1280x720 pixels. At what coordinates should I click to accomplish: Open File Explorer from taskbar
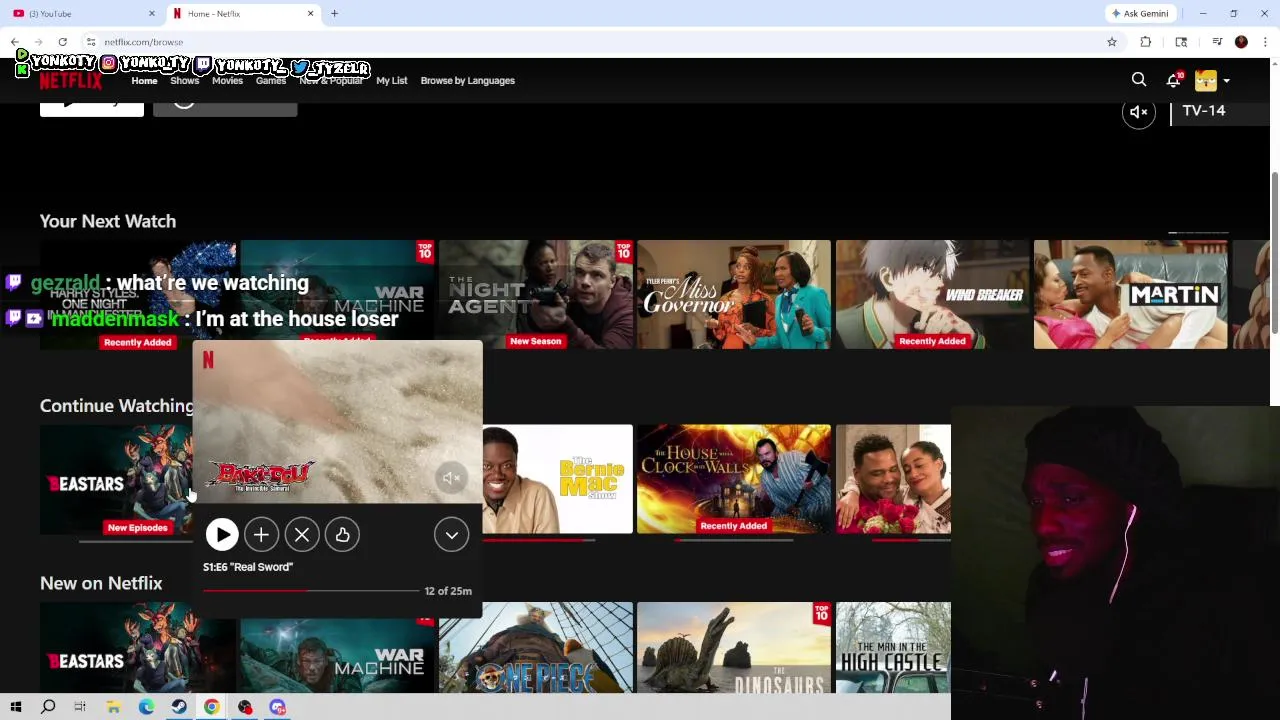point(113,707)
